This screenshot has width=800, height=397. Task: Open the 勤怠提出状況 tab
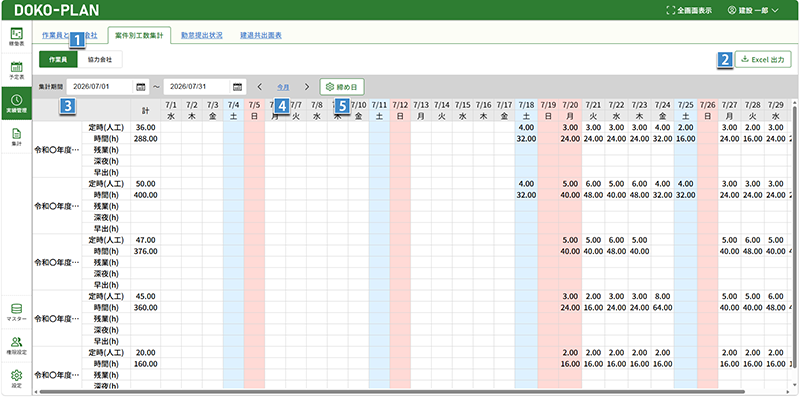pyautogui.click(x=202, y=36)
